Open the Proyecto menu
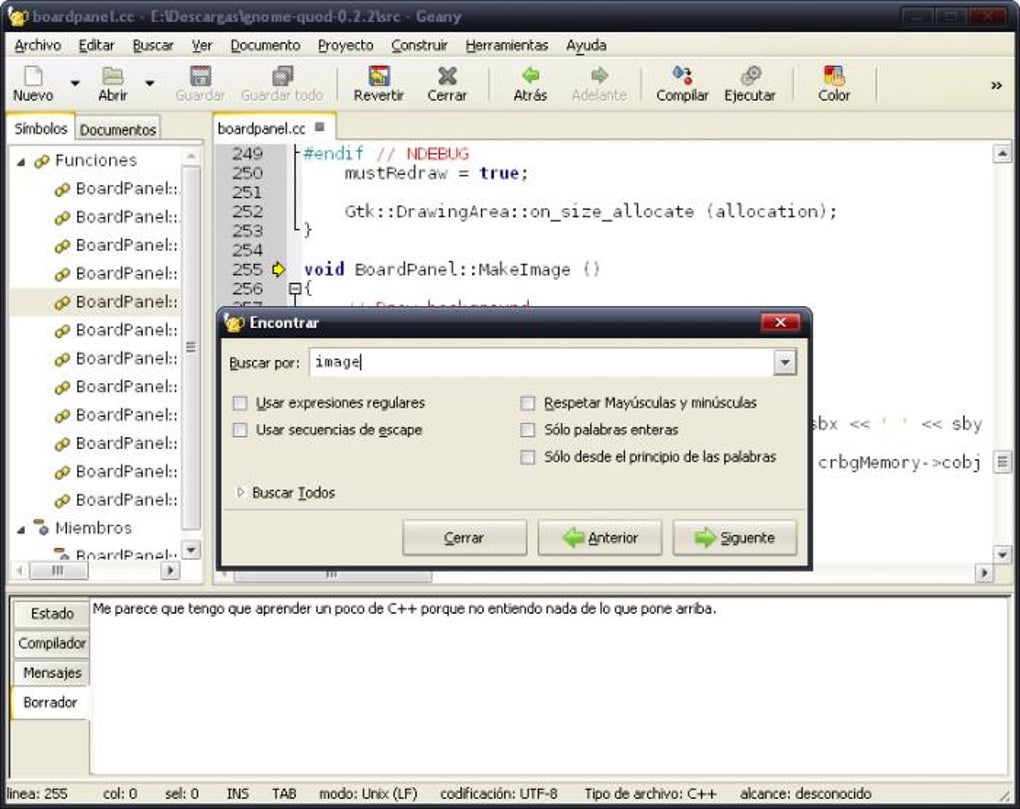The height and width of the screenshot is (809, 1020). pyautogui.click(x=345, y=46)
